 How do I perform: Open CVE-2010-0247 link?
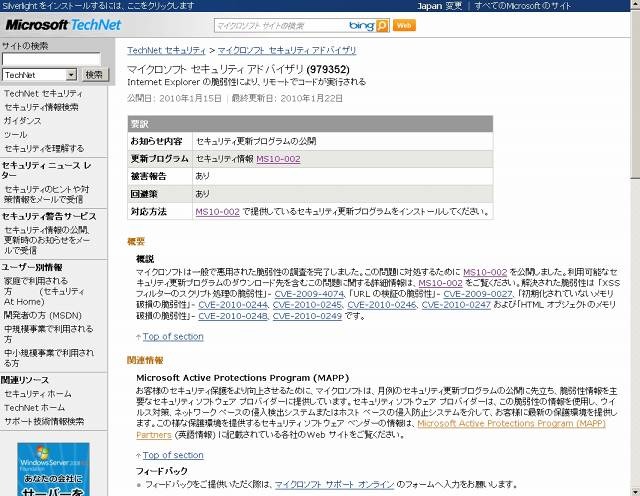coord(456,305)
